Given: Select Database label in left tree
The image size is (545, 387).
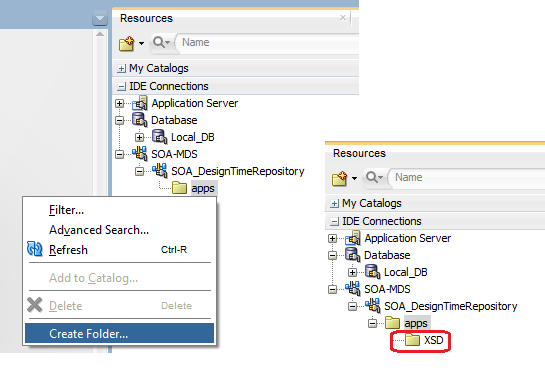Looking at the screenshot, I should point(174,120).
